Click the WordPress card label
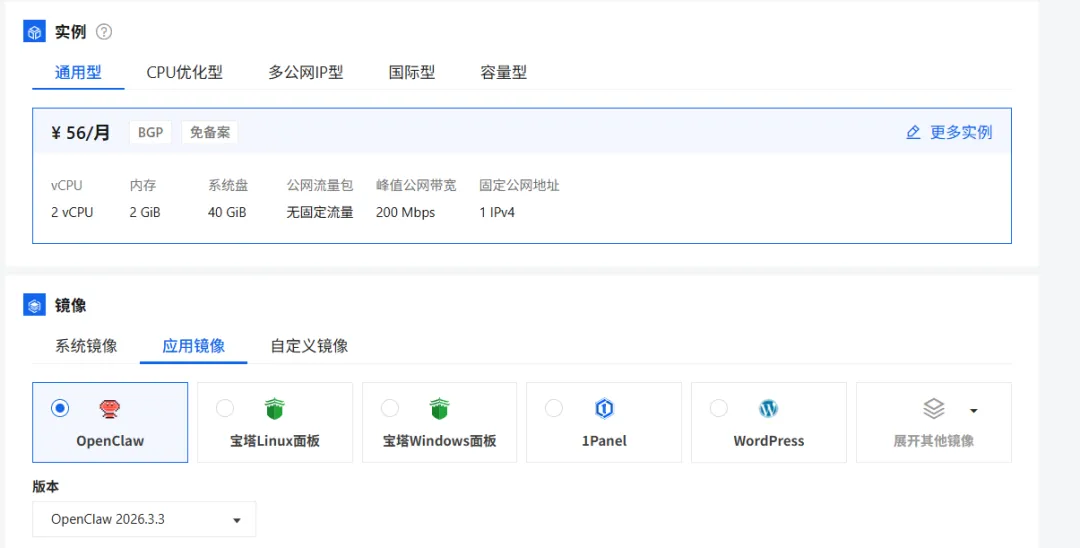The width and height of the screenshot is (1080, 548). point(769,441)
